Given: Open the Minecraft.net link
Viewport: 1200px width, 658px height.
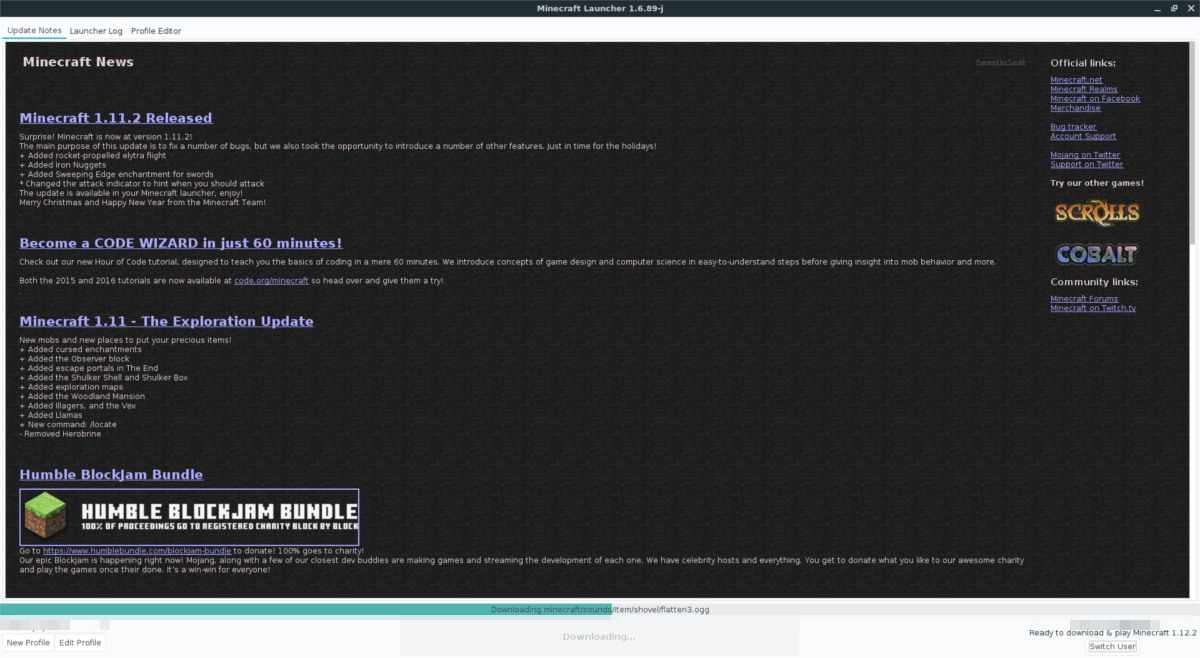Looking at the screenshot, I should (x=1077, y=79).
